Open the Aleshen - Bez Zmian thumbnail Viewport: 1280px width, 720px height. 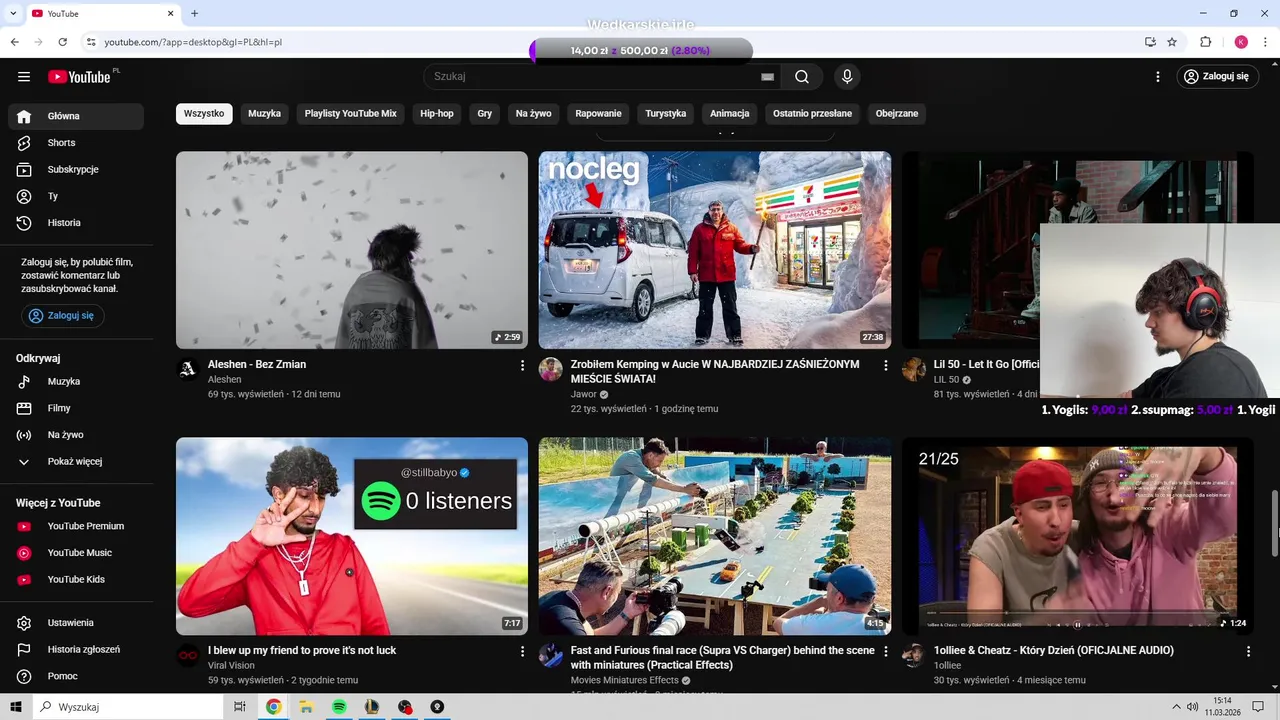tap(352, 250)
